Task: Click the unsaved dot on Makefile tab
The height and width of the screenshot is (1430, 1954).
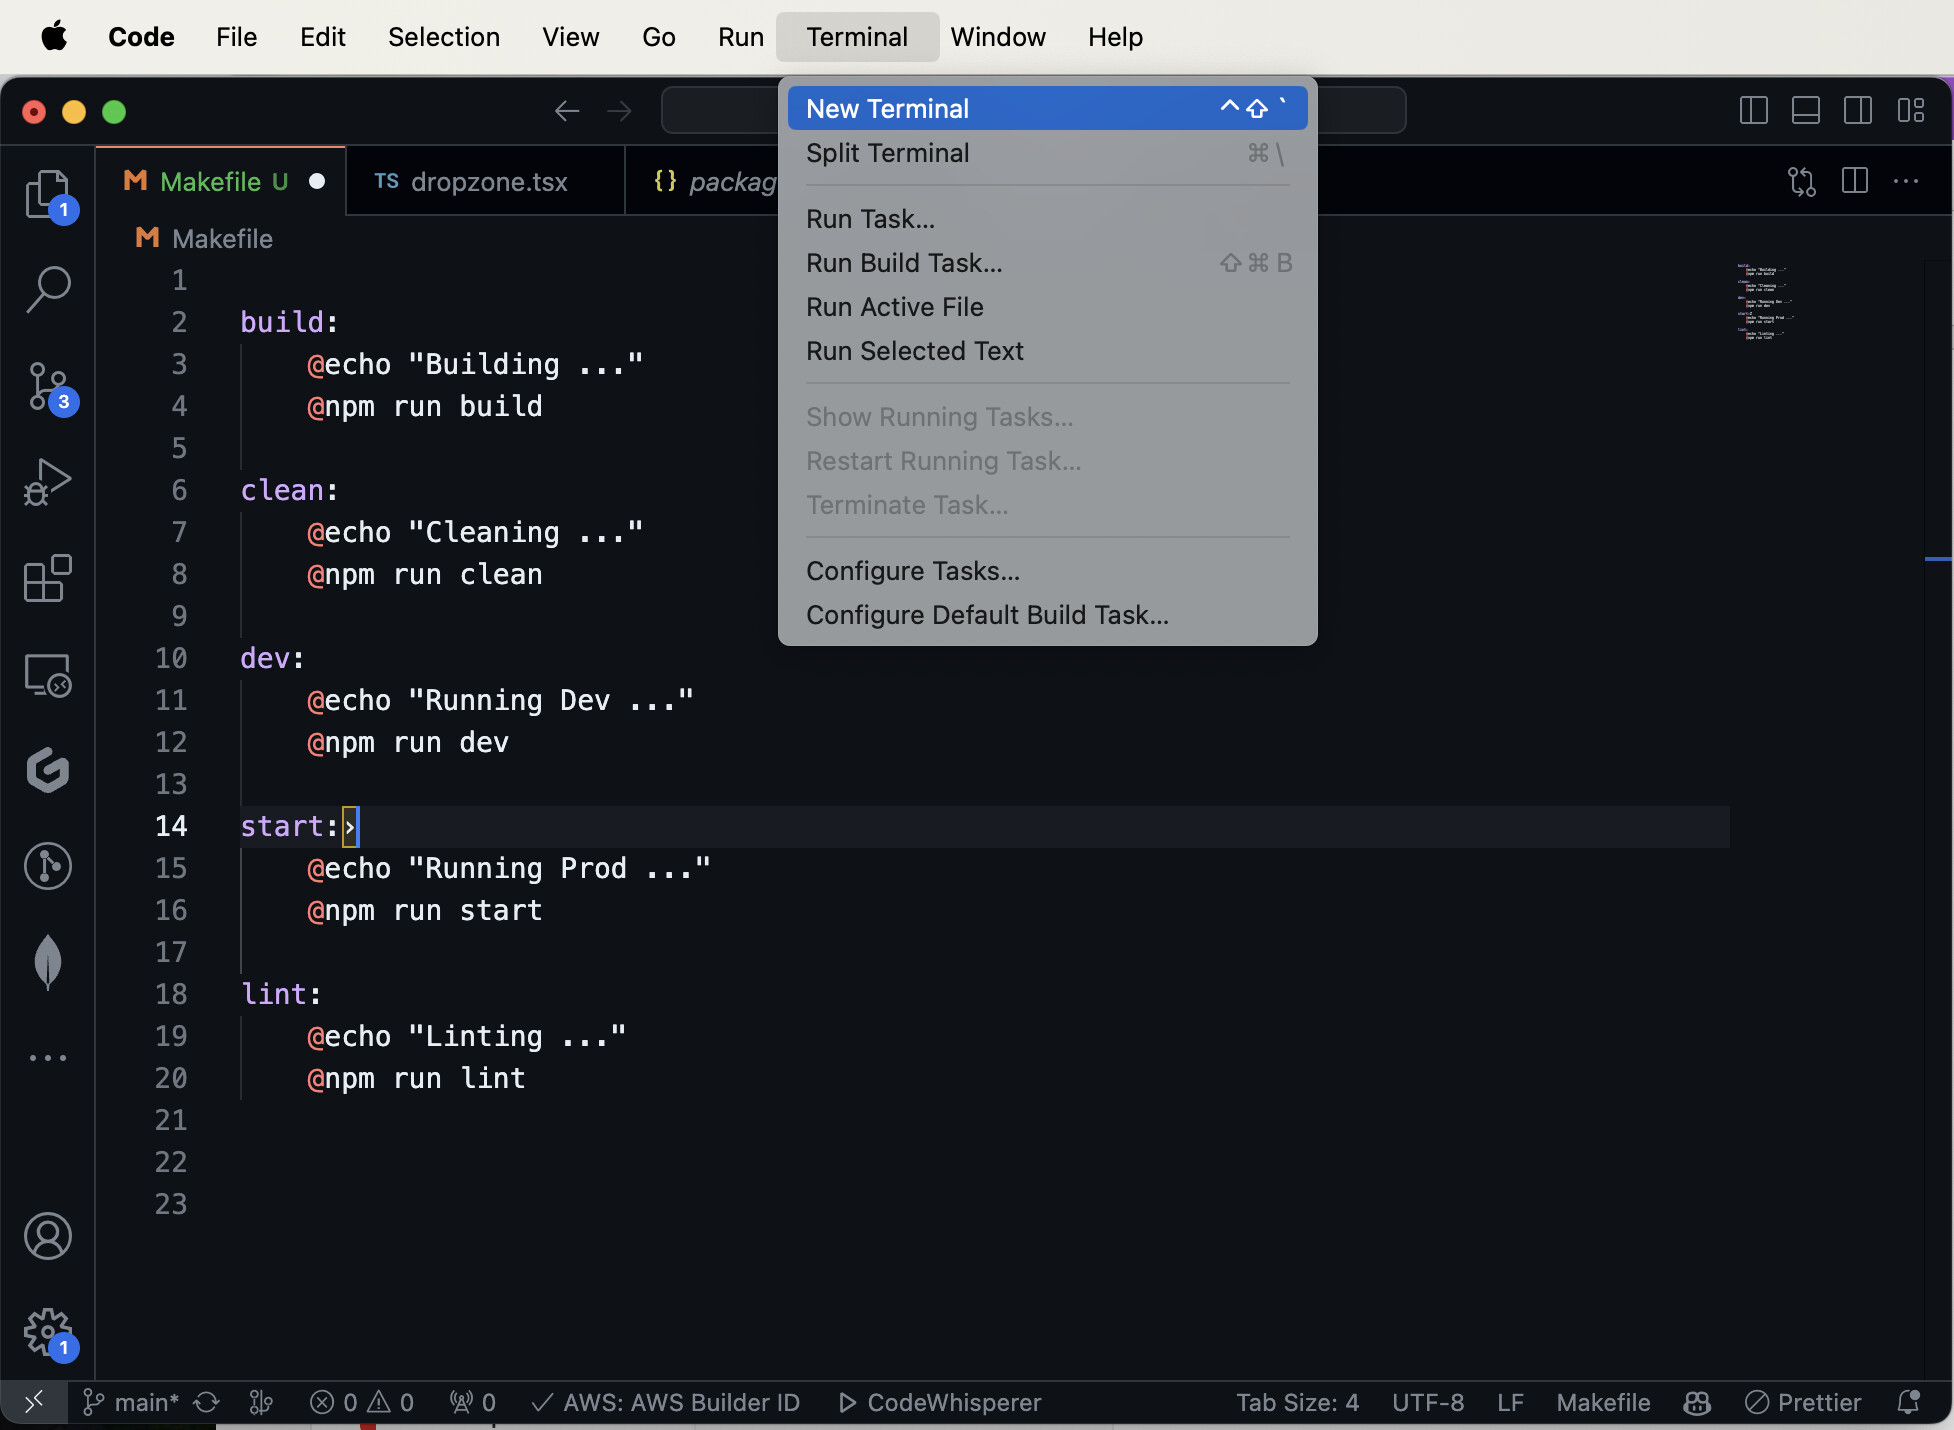Action: 317,181
